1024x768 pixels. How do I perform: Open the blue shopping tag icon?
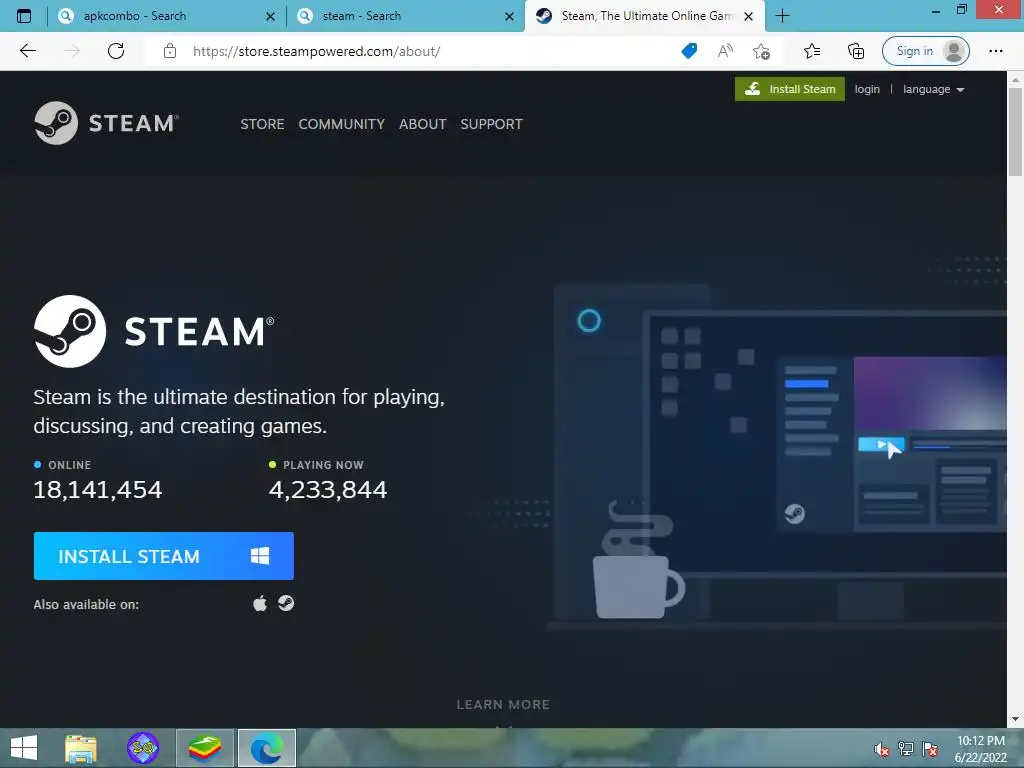pyautogui.click(x=689, y=51)
